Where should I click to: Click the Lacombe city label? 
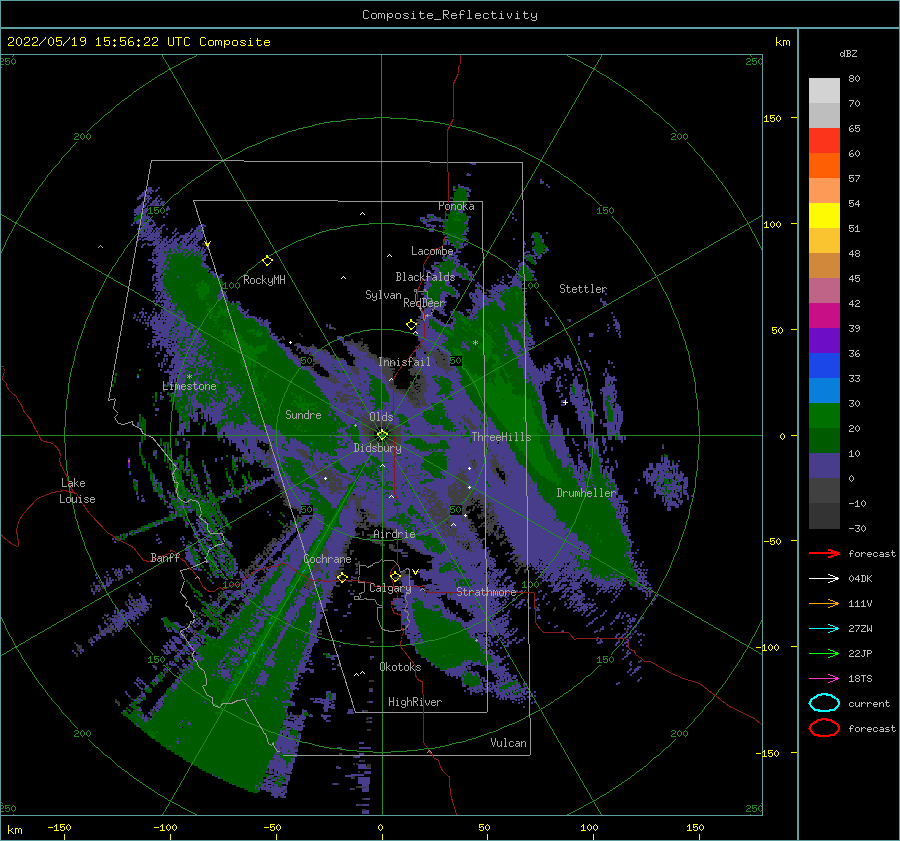coord(432,251)
